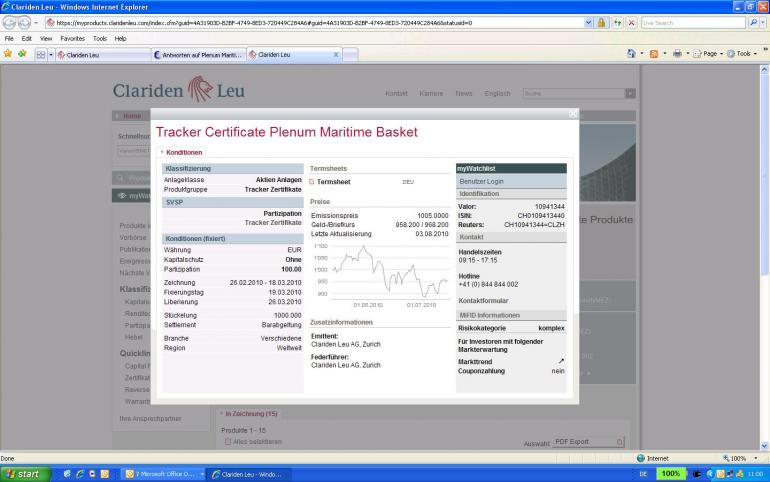Click the Clariden Leu taskbar button
770x482 pixels.
pos(248,475)
